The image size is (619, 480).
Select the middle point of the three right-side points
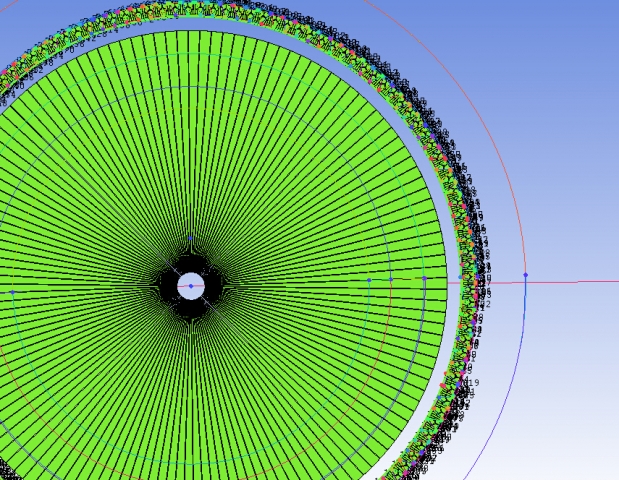(x=391, y=281)
